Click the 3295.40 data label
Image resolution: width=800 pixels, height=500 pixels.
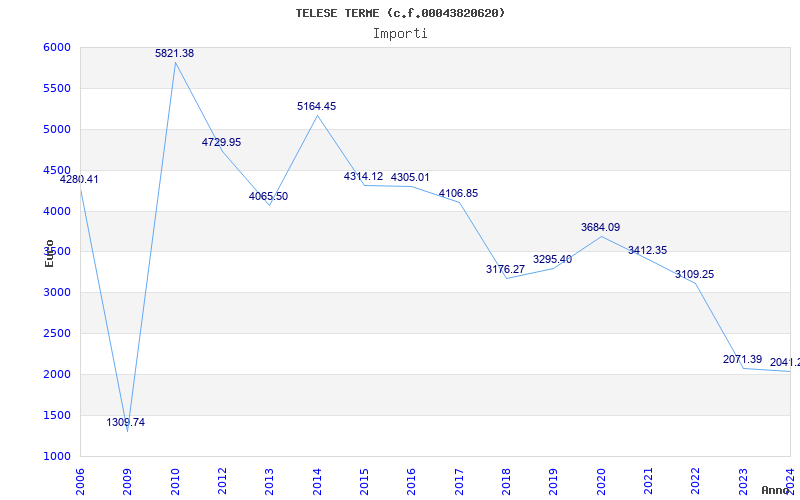[x=552, y=259]
